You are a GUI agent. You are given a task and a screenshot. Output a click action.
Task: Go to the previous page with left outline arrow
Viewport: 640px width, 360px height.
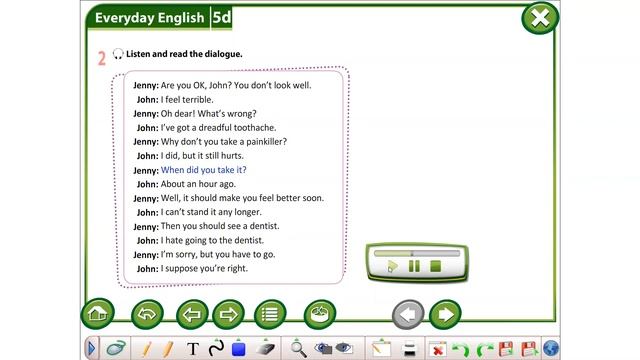pos(192,314)
